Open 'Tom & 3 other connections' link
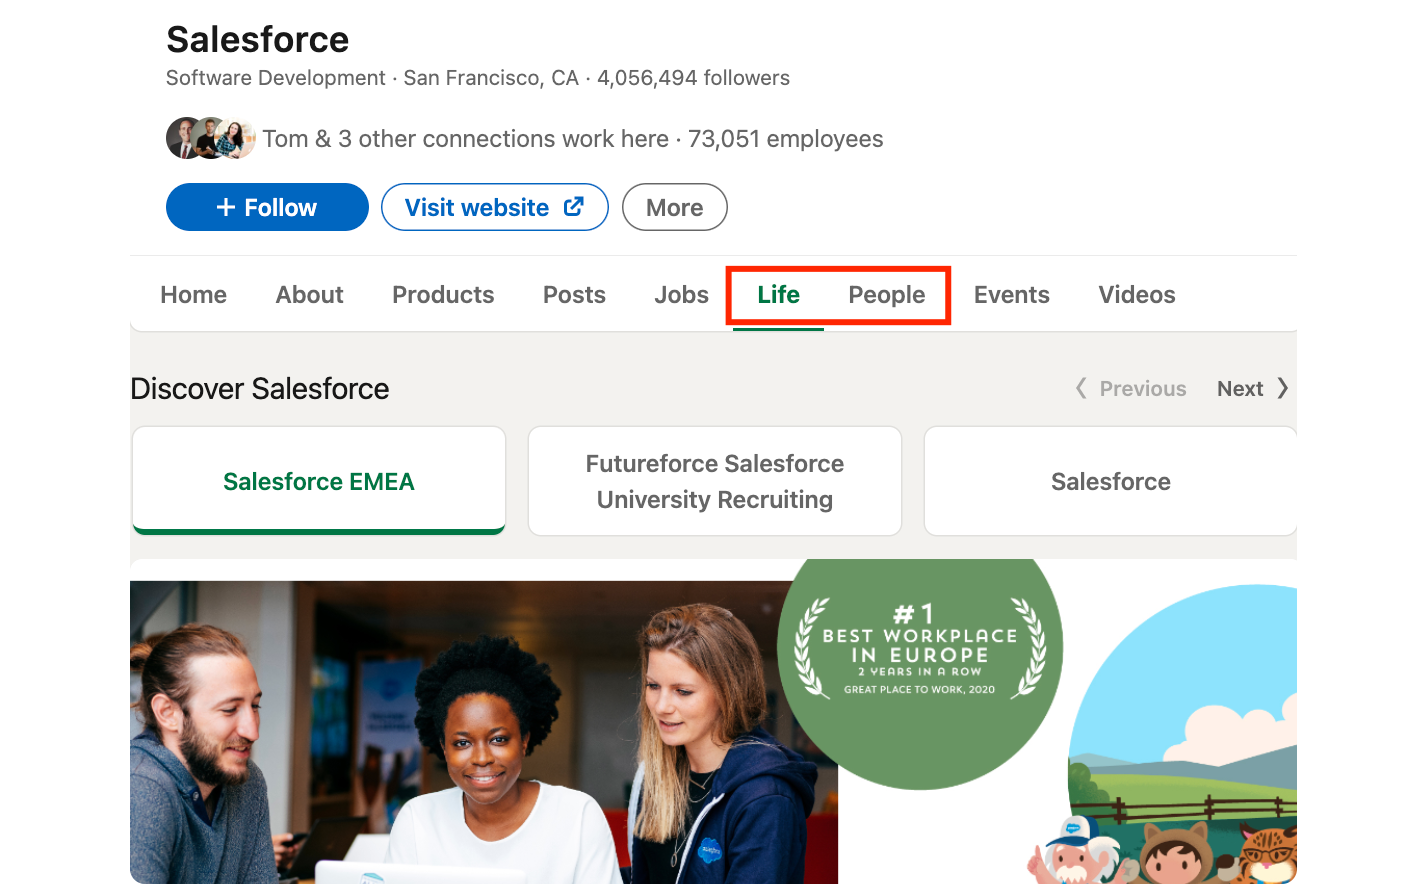1428x884 pixels. click(466, 139)
